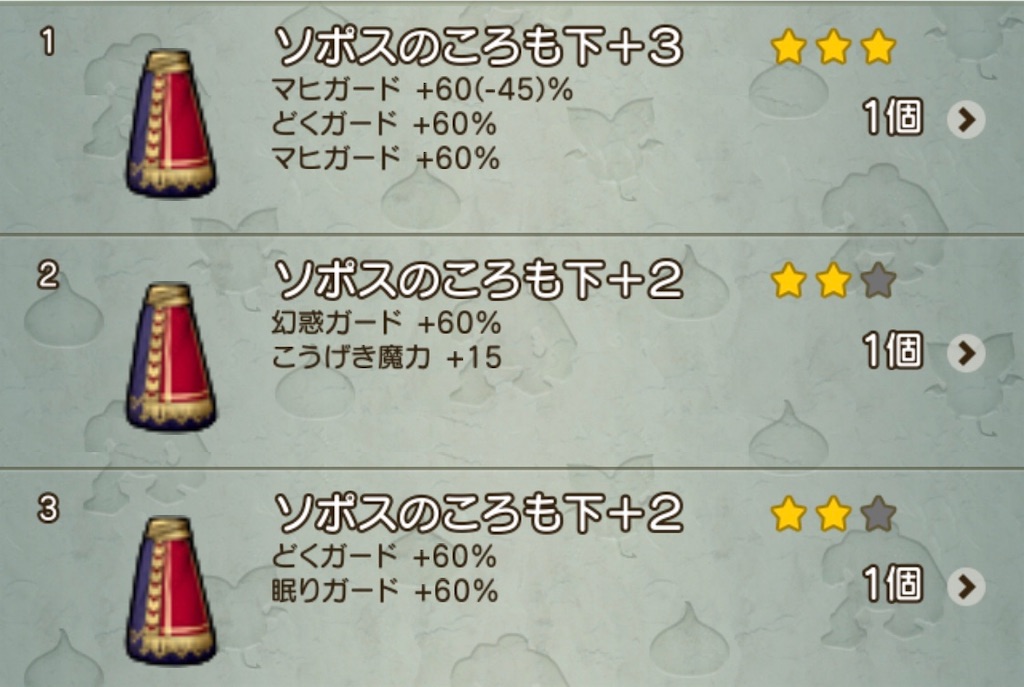Click the gray star in row 2
Viewport: 1024px width, 687px height.
(878, 281)
